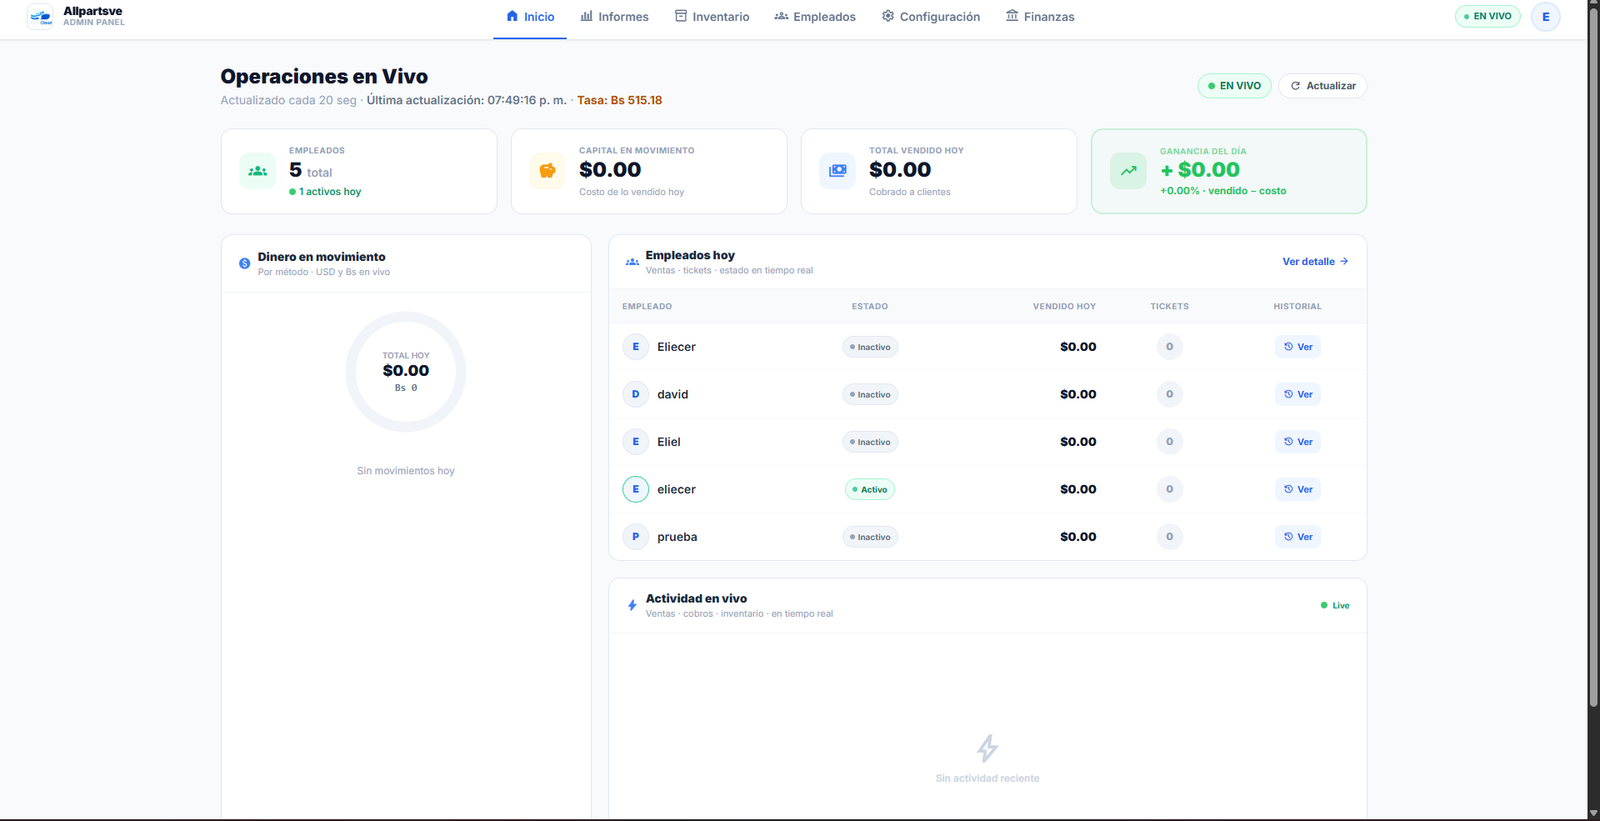Switch to the Informes tab
This screenshot has height=821, width=1600.
tap(614, 17)
